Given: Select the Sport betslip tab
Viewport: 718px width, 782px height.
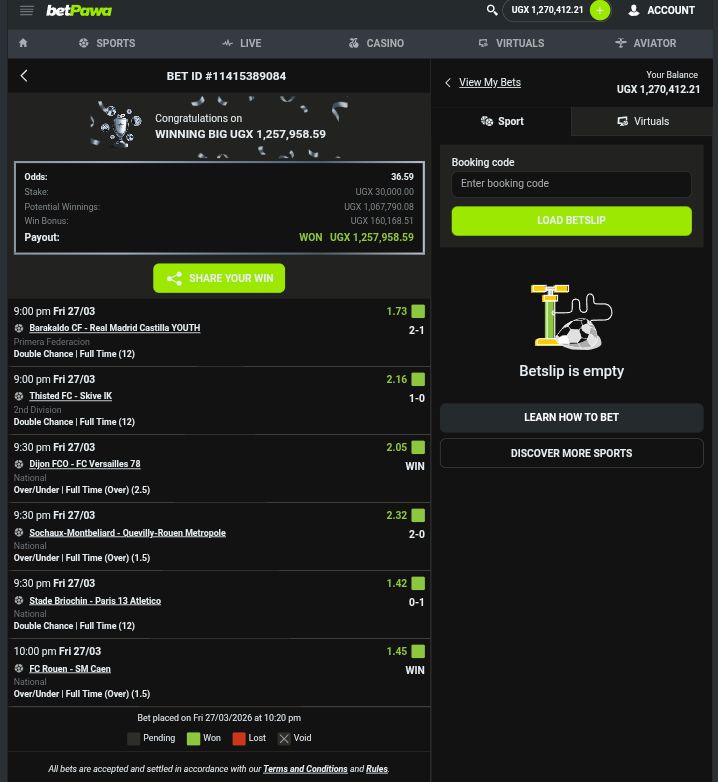Looking at the screenshot, I should [x=501, y=121].
